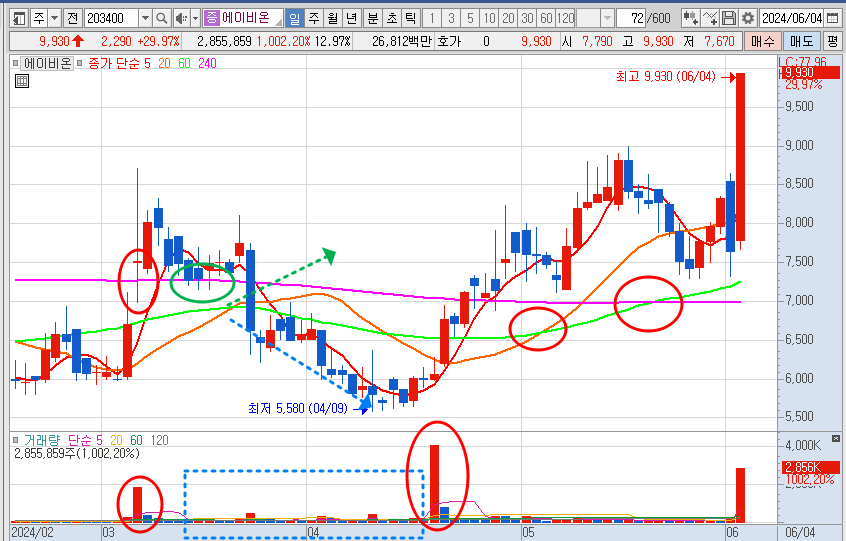846x541 pixels.
Task: Choose the 20 interval button
Action: point(508,18)
